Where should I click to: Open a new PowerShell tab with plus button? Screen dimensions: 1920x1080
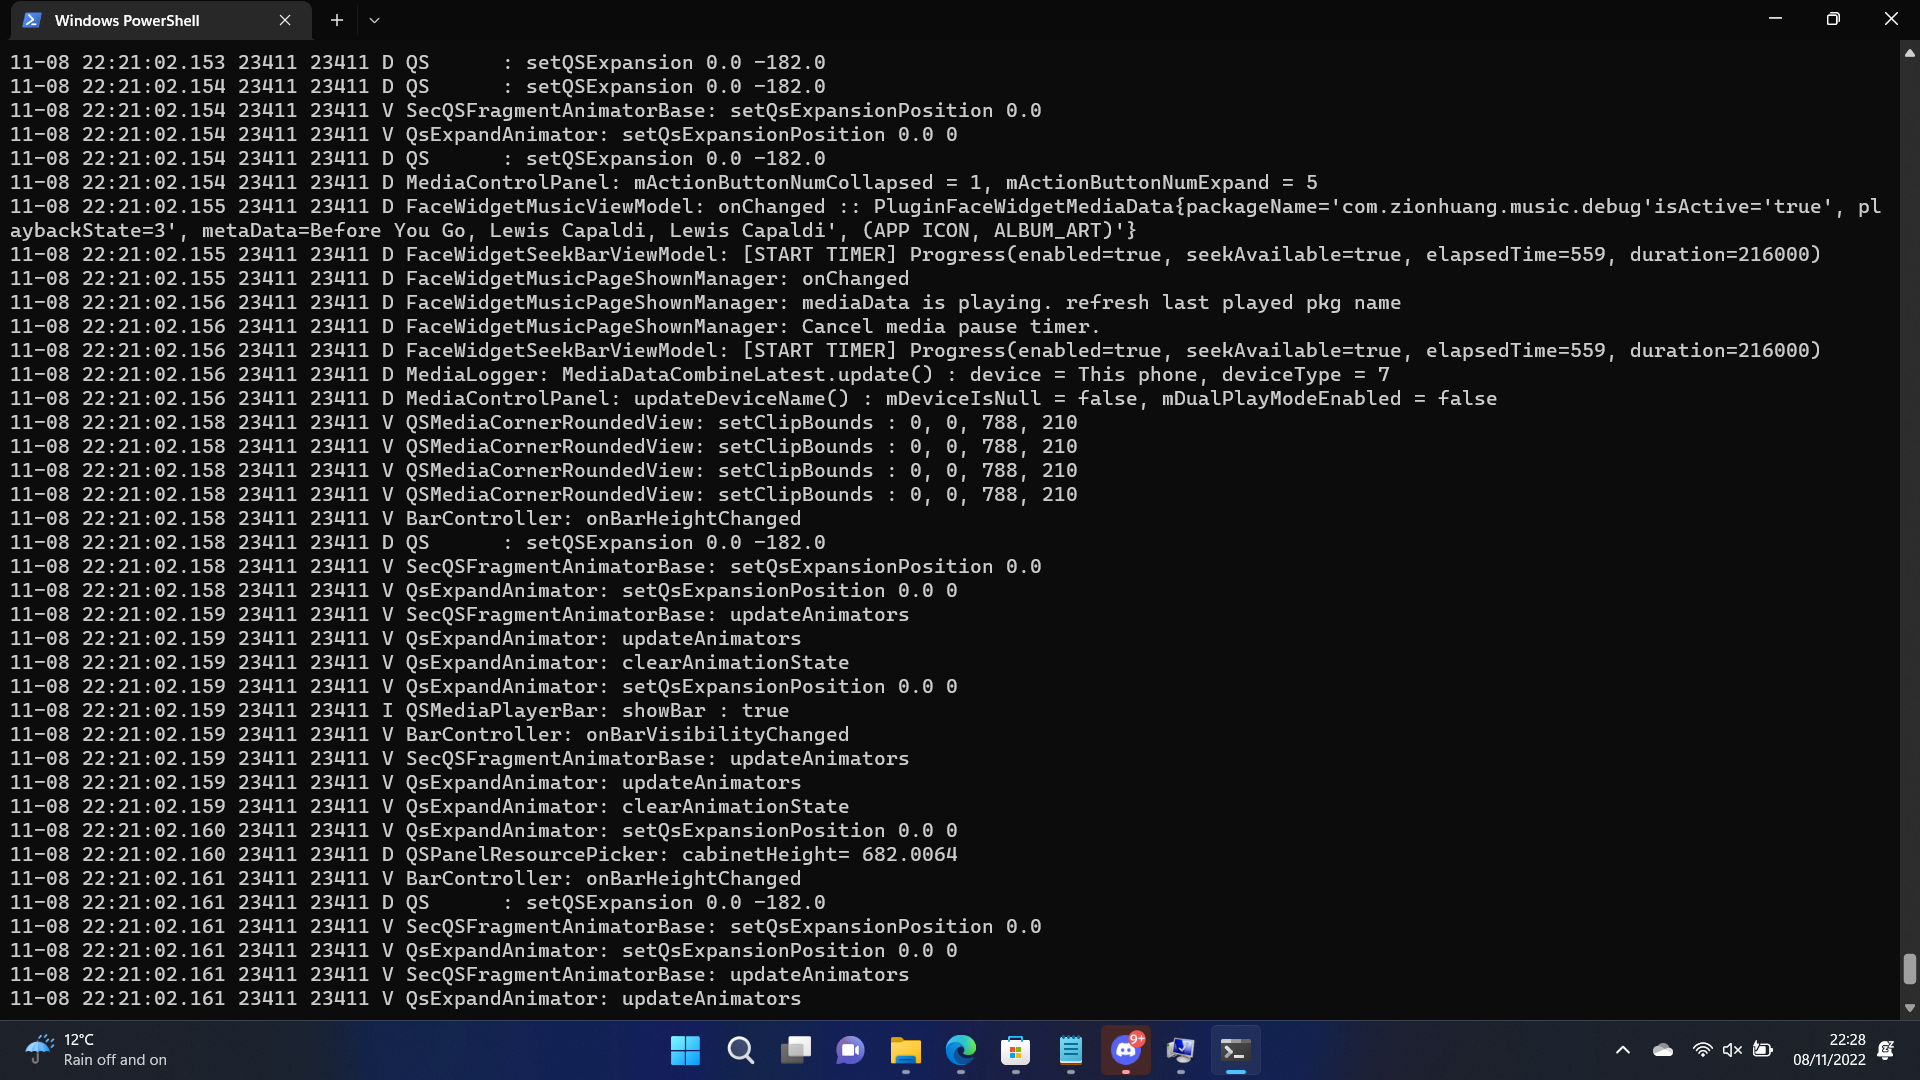click(x=337, y=20)
